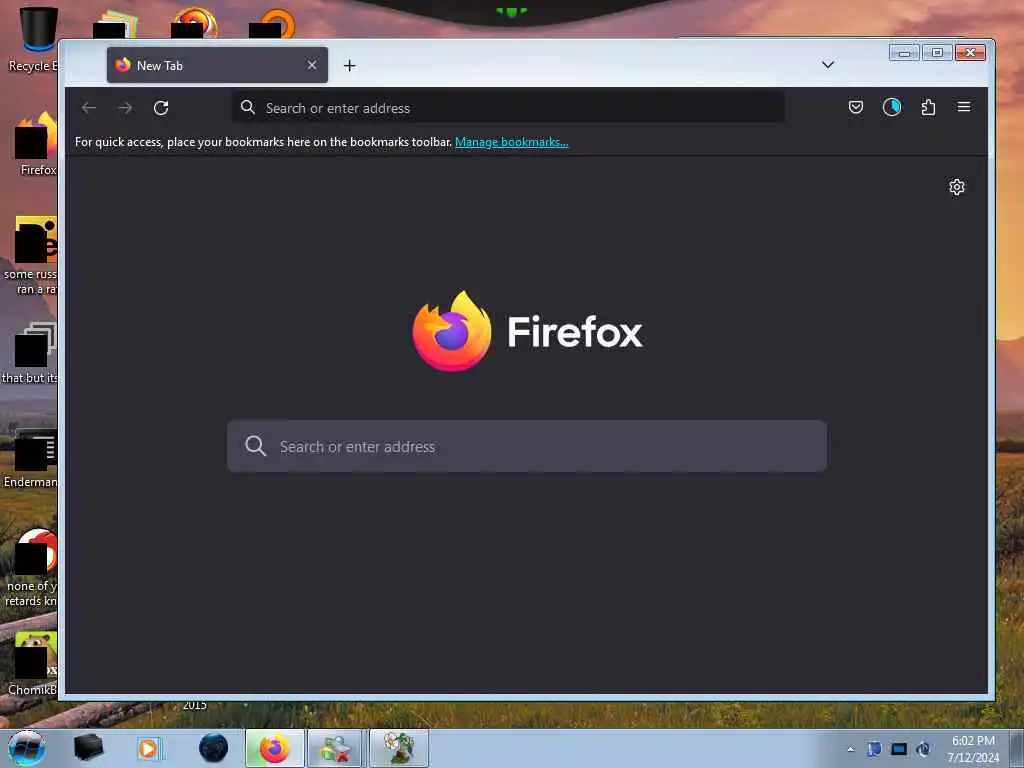Viewport: 1024px width, 768px height.
Task: Click the magnifier icon in the address bar
Action: (x=248, y=107)
